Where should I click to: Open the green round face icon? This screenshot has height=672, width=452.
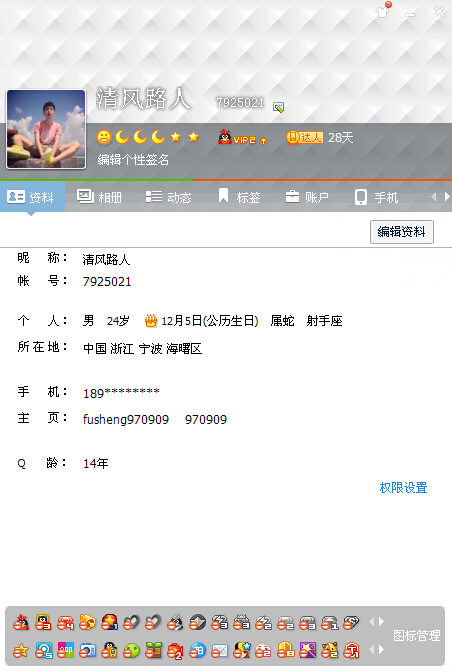pos(132,651)
